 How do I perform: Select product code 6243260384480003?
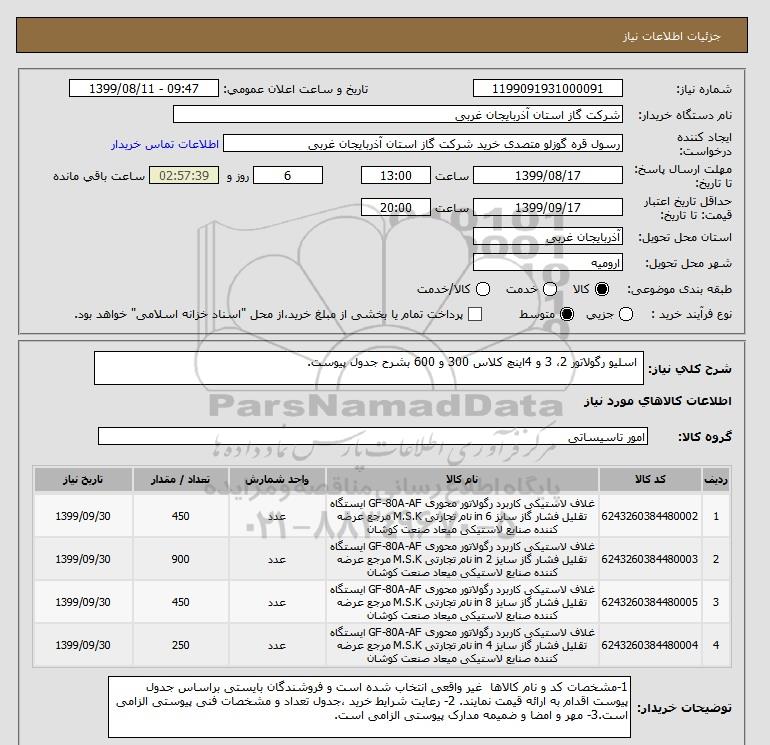click(650, 559)
